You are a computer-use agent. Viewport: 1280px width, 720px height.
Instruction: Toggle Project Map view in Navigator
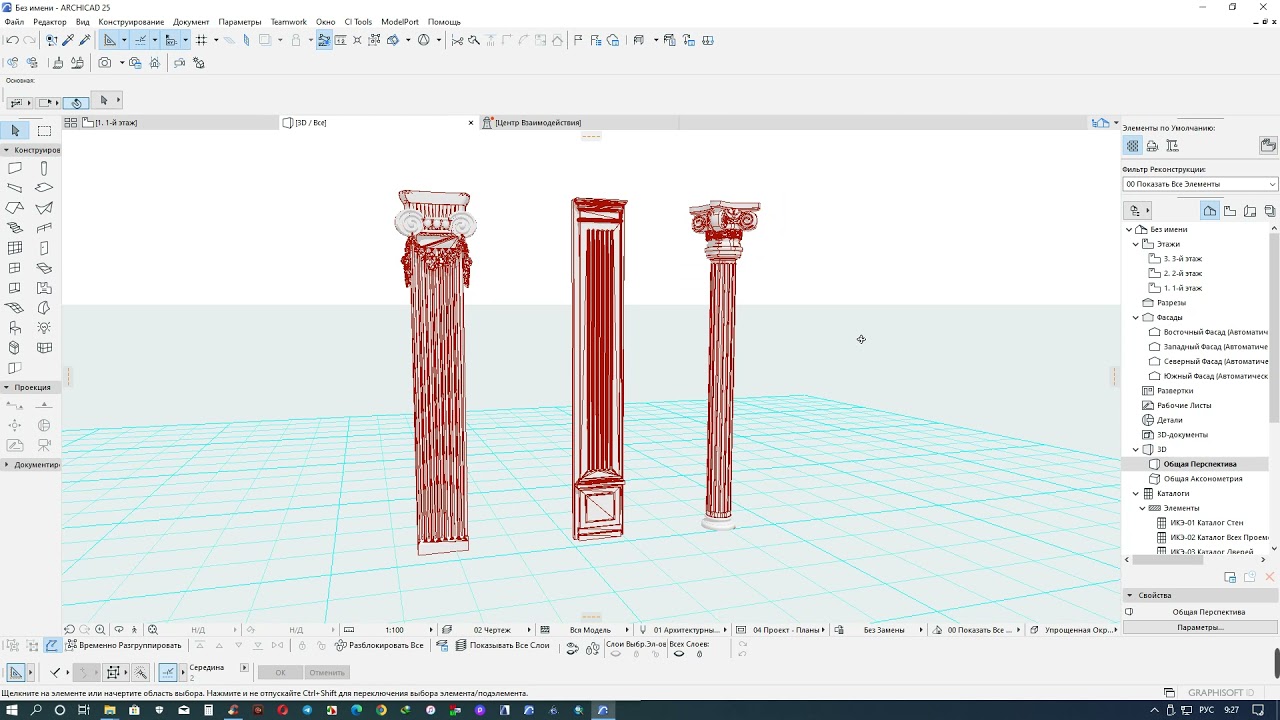click(1210, 211)
